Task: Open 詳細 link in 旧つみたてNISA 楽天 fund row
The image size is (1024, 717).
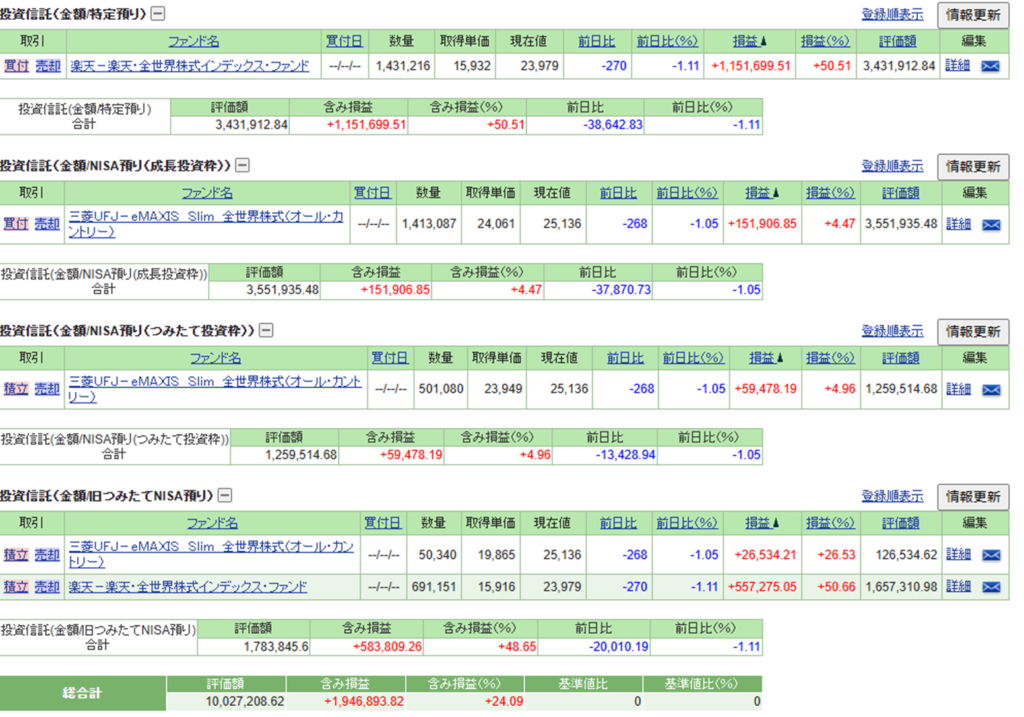Action: click(x=958, y=586)
